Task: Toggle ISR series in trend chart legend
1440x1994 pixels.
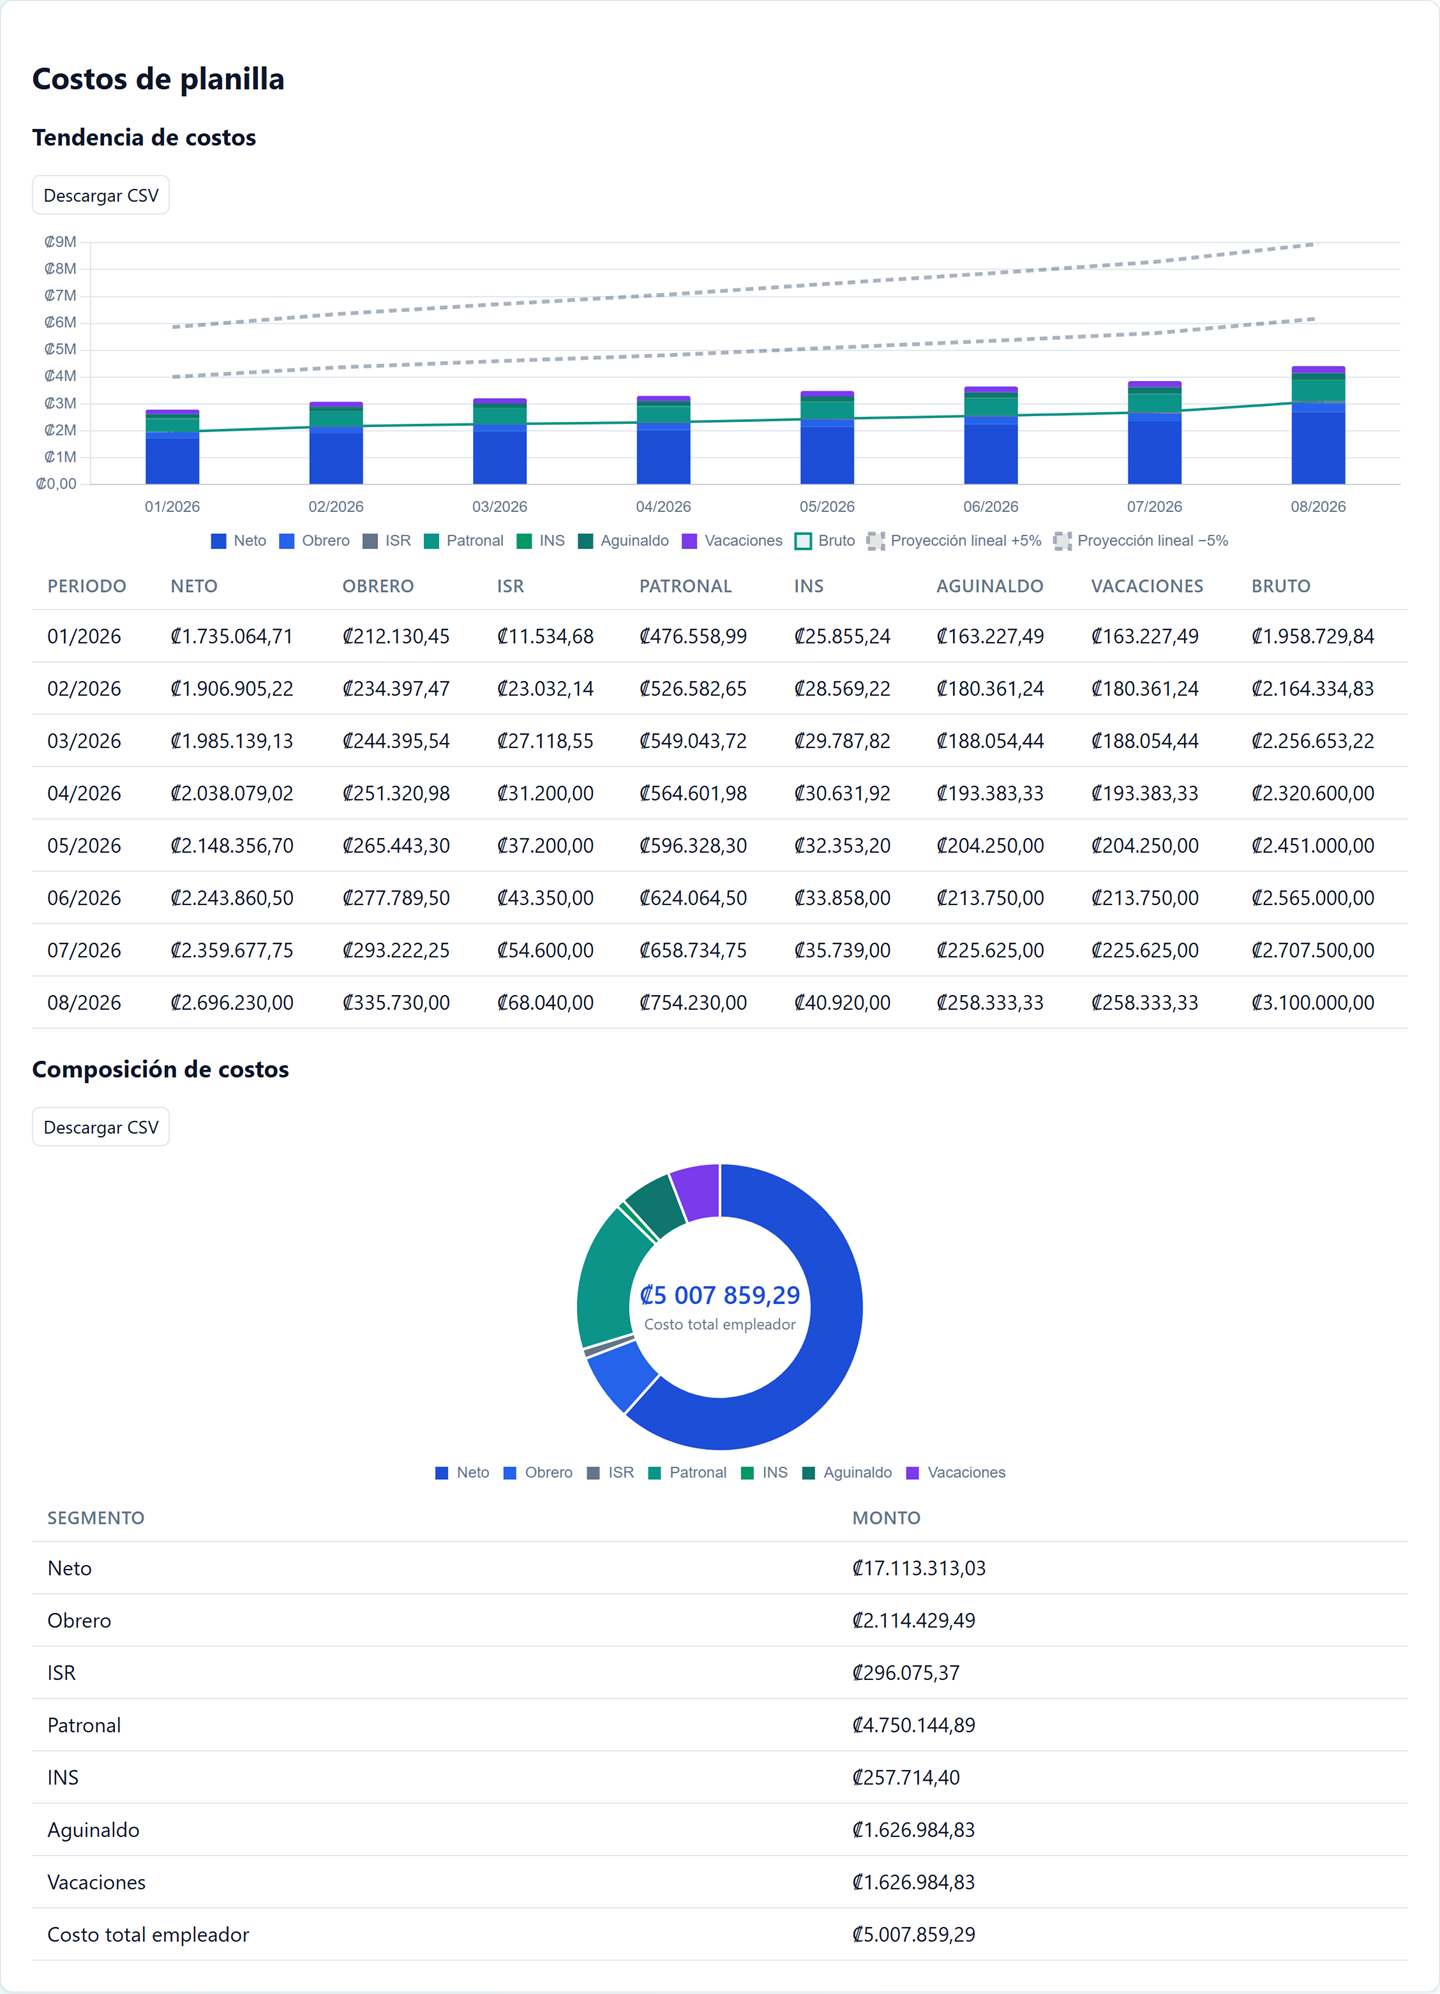Action: pos(386,541)
